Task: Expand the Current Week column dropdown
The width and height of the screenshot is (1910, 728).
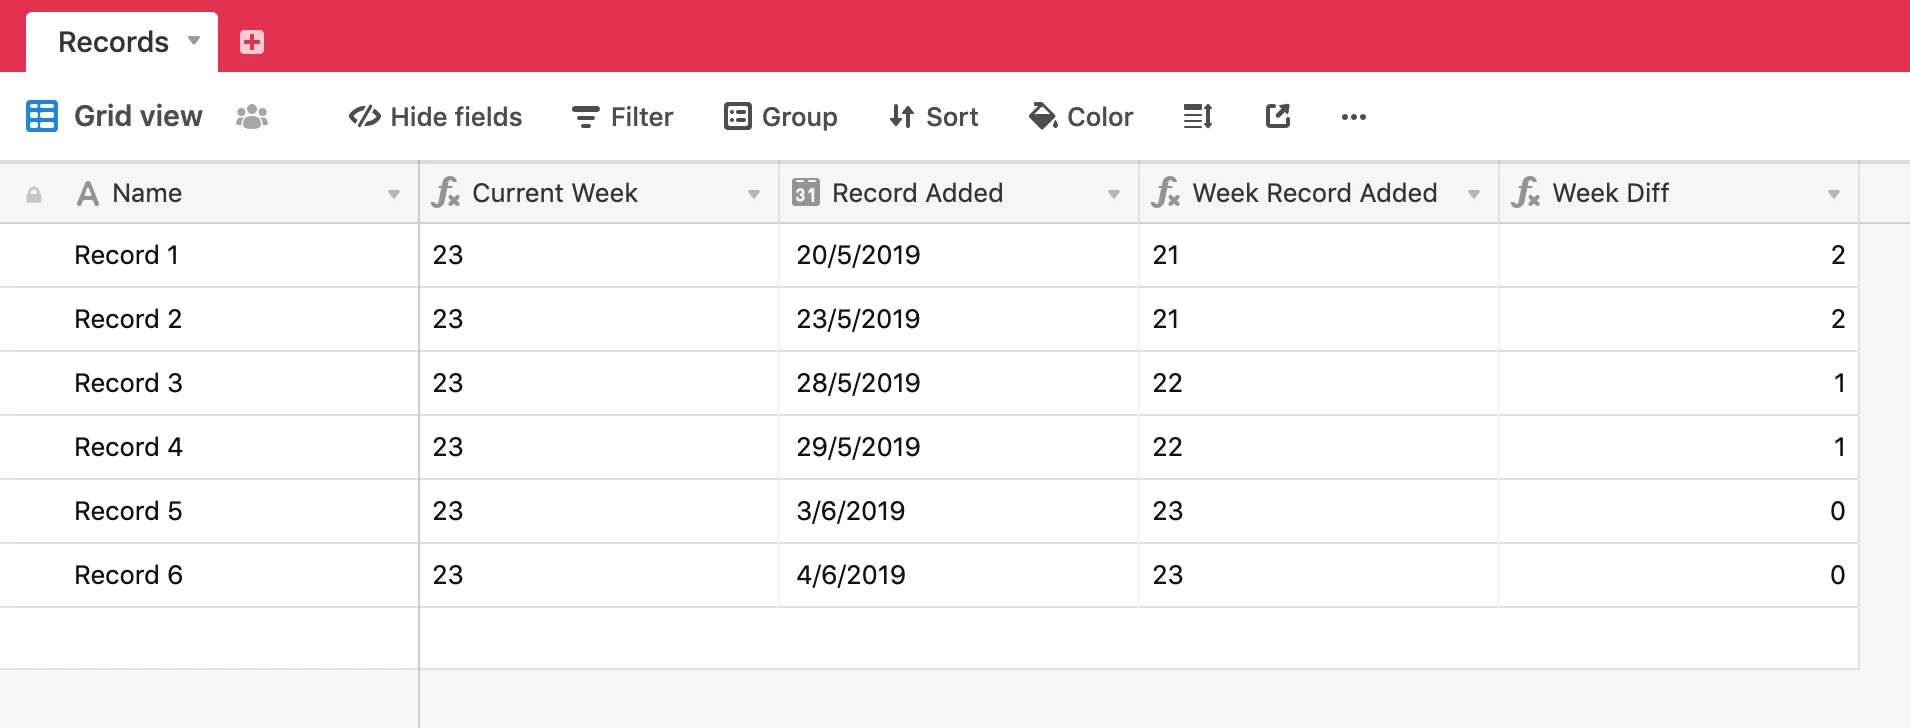Action: tap(754, 194)
